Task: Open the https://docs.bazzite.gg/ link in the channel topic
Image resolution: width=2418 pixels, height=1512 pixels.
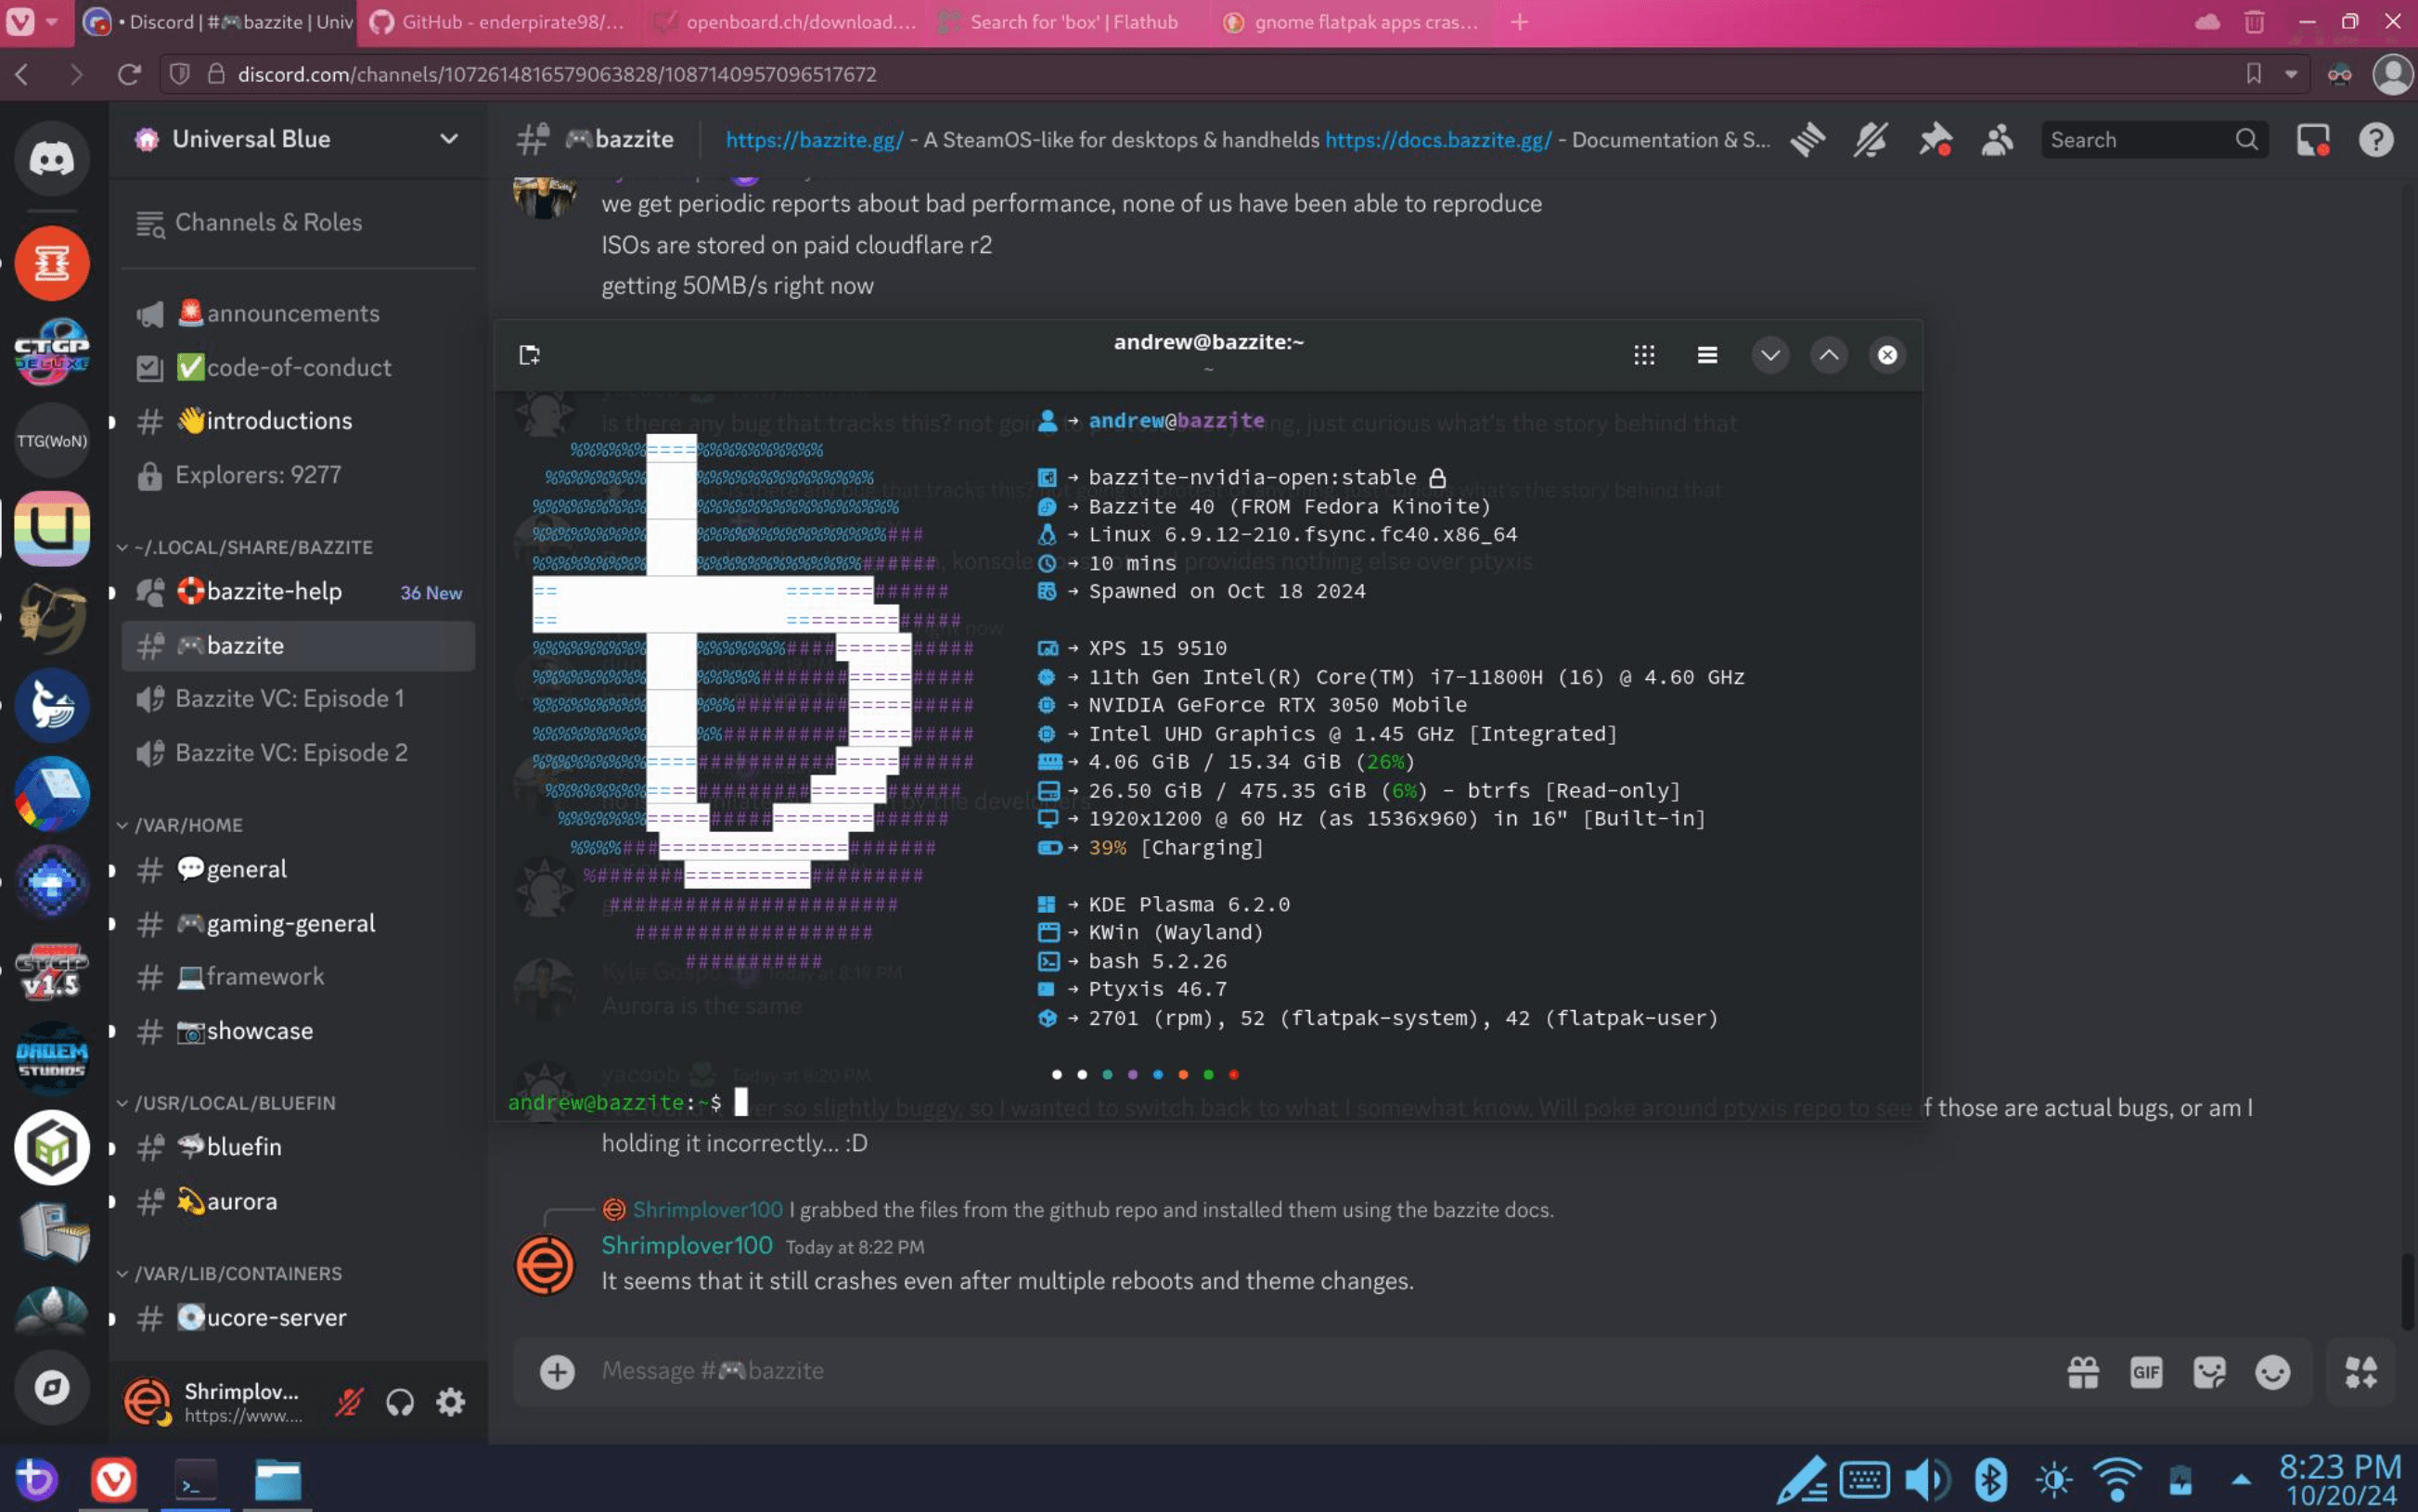Action: tap(1438, 140)
